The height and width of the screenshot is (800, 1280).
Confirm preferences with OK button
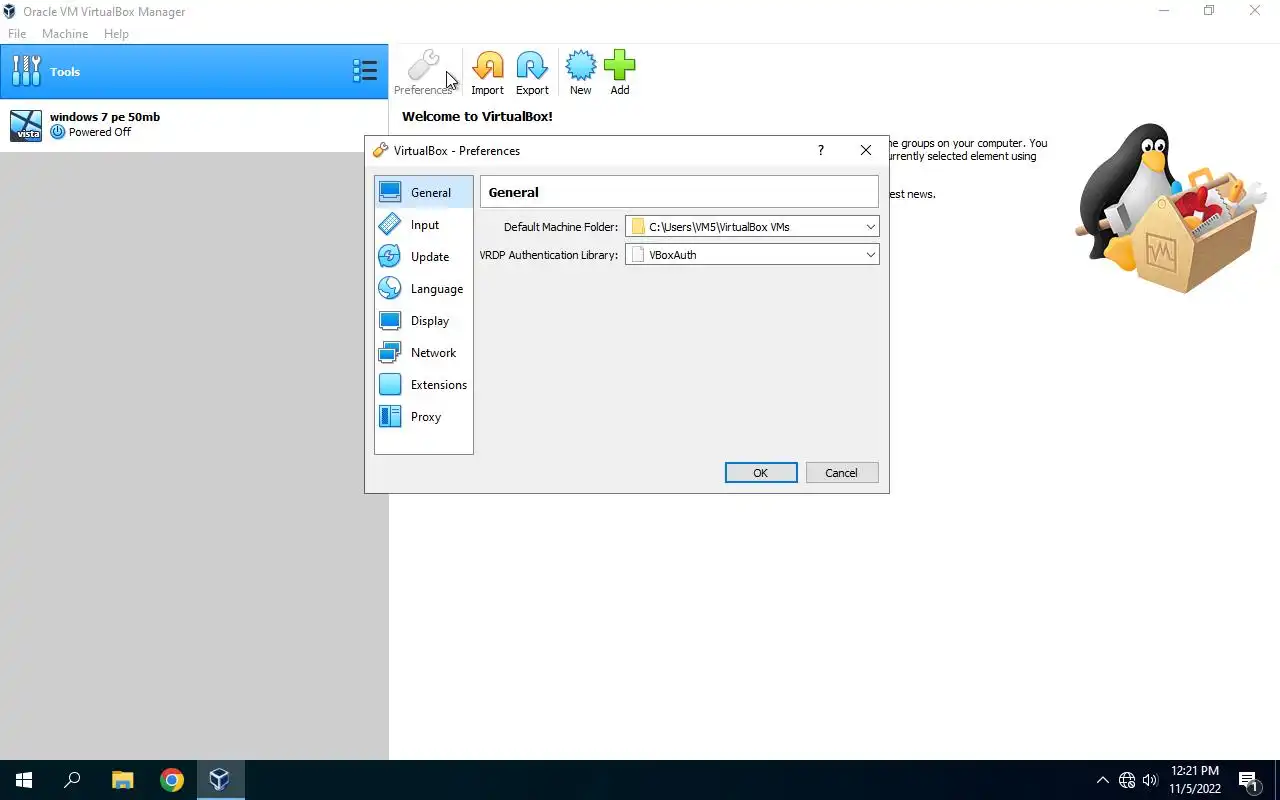(761, 473)
